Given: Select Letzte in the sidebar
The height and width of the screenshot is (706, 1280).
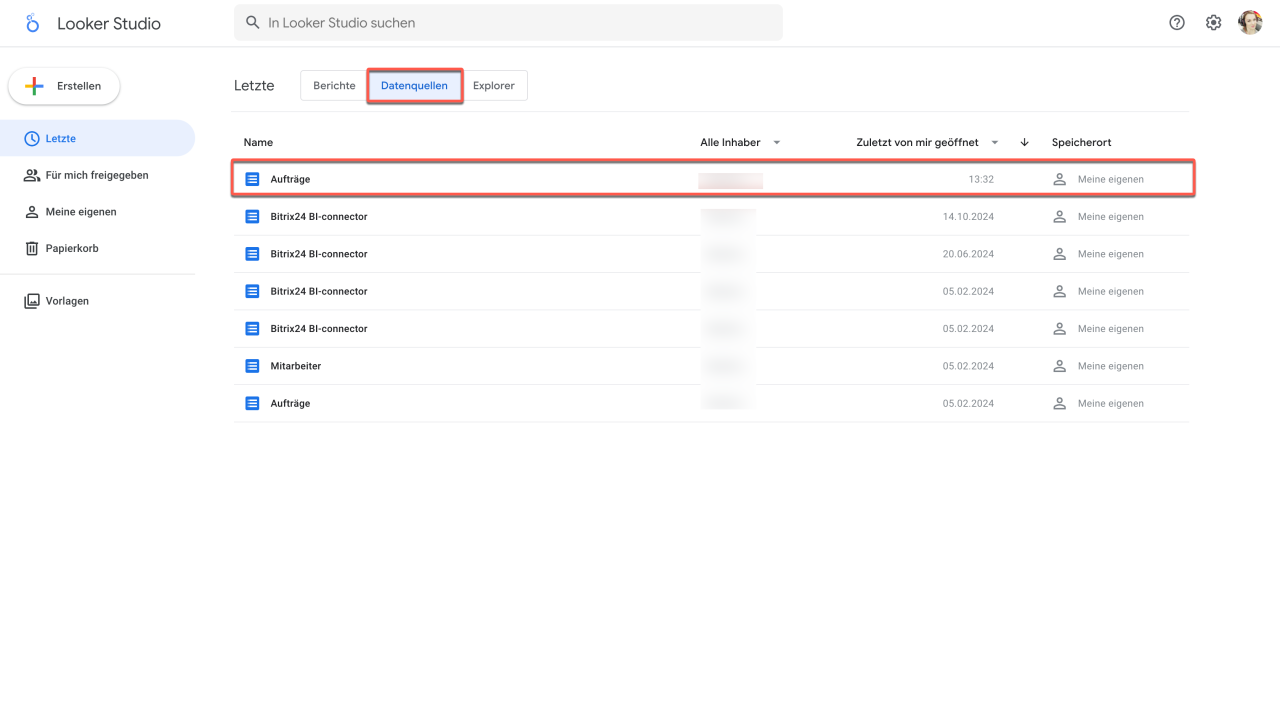Looking at the screenshot, I should 61,139.
